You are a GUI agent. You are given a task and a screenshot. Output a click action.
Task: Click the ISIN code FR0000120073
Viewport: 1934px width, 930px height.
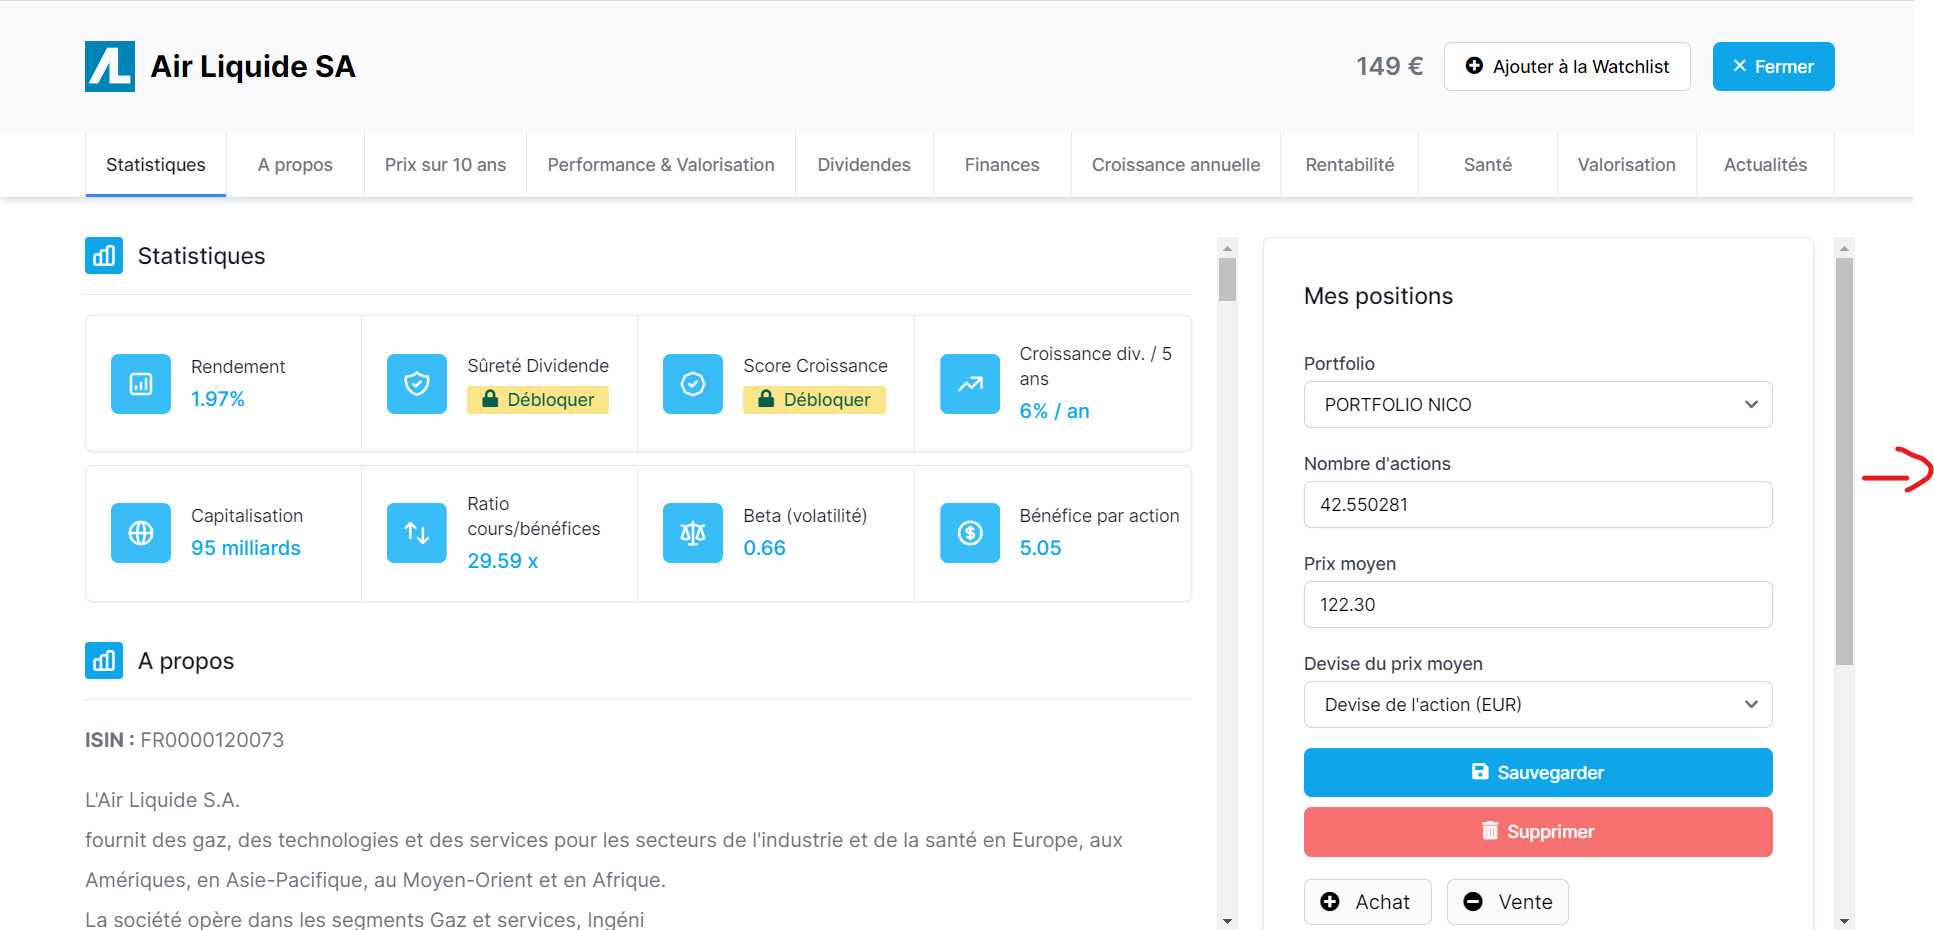(x=212, y=740)
